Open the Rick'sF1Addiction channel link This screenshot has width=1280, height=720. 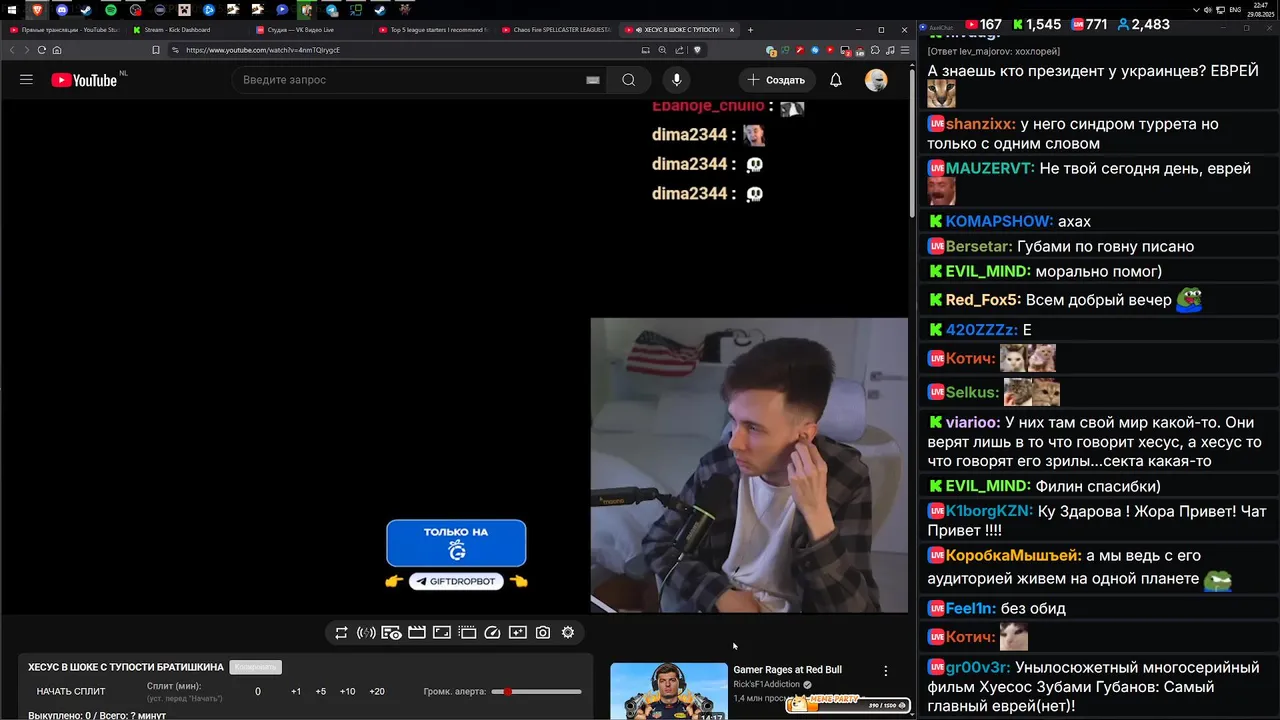click(766, 685)
